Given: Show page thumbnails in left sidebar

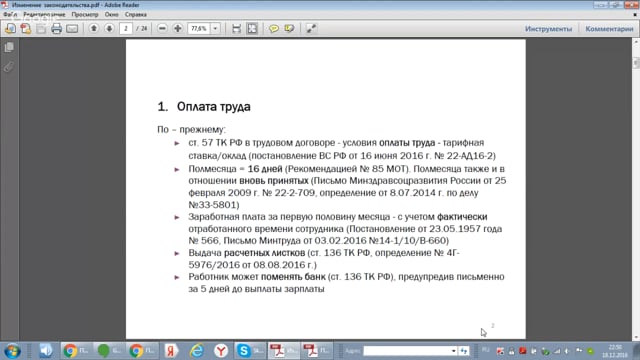Looking at the screenshot, I should tap(9, 47).
